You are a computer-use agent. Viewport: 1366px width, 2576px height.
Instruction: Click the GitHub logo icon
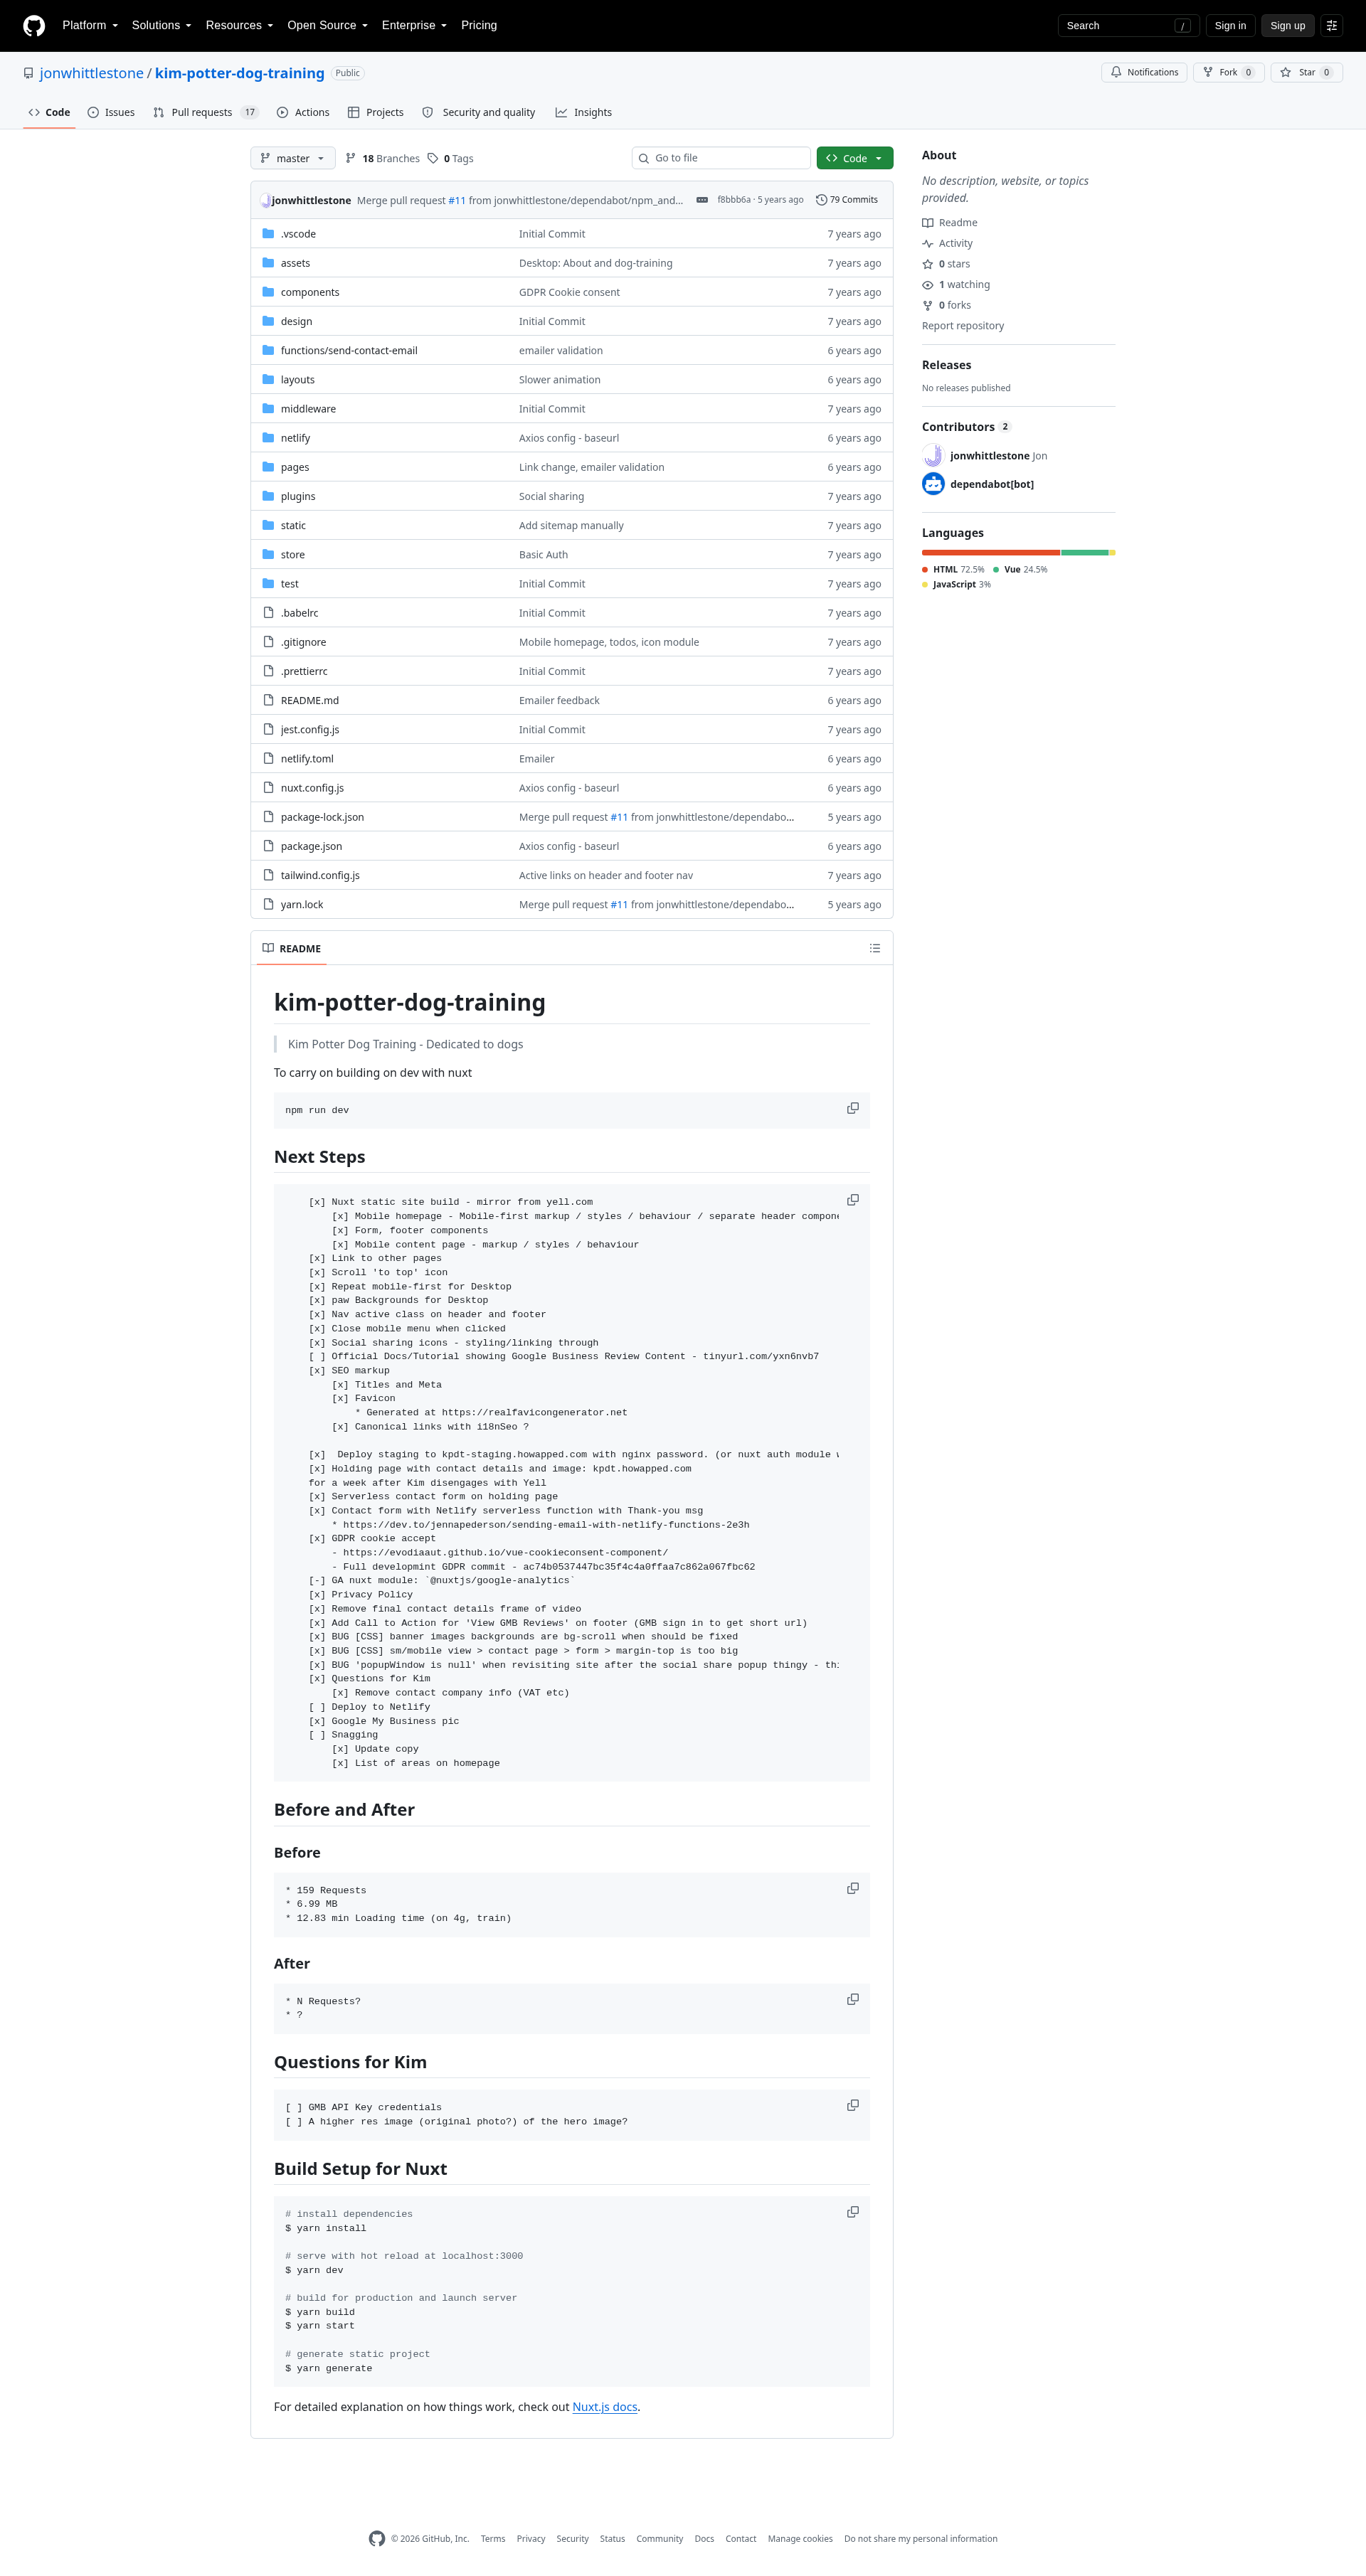tap(34, 26)
